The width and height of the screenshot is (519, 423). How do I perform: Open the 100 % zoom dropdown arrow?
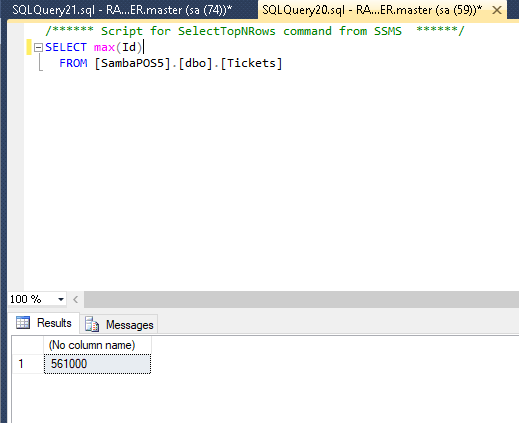click(61, 299)
